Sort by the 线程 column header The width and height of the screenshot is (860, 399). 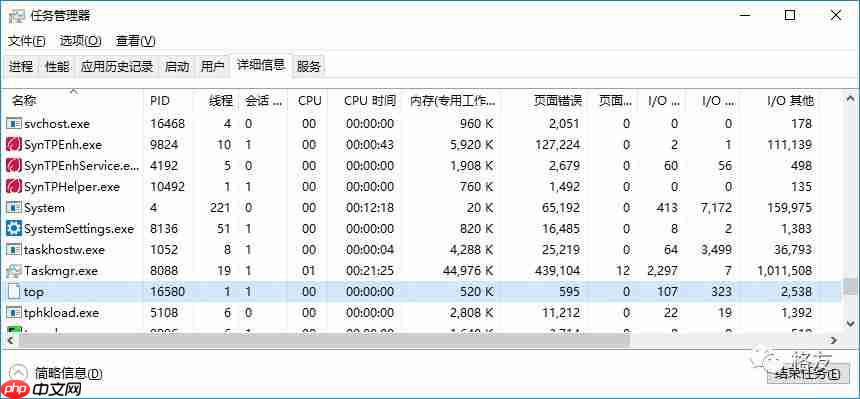click(x=216, y=100)
